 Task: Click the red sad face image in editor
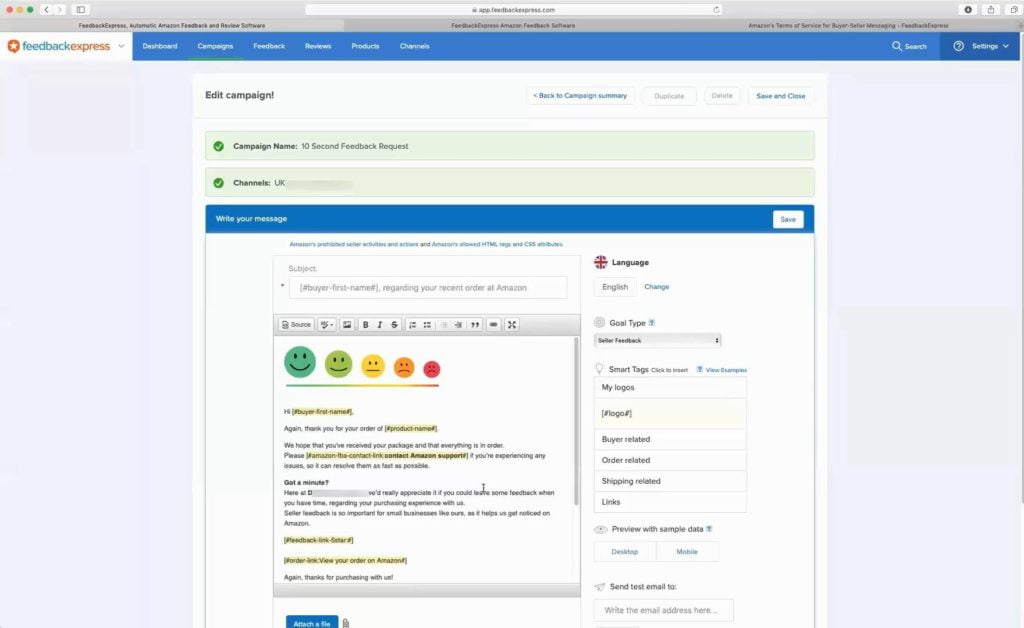[432, 369]
